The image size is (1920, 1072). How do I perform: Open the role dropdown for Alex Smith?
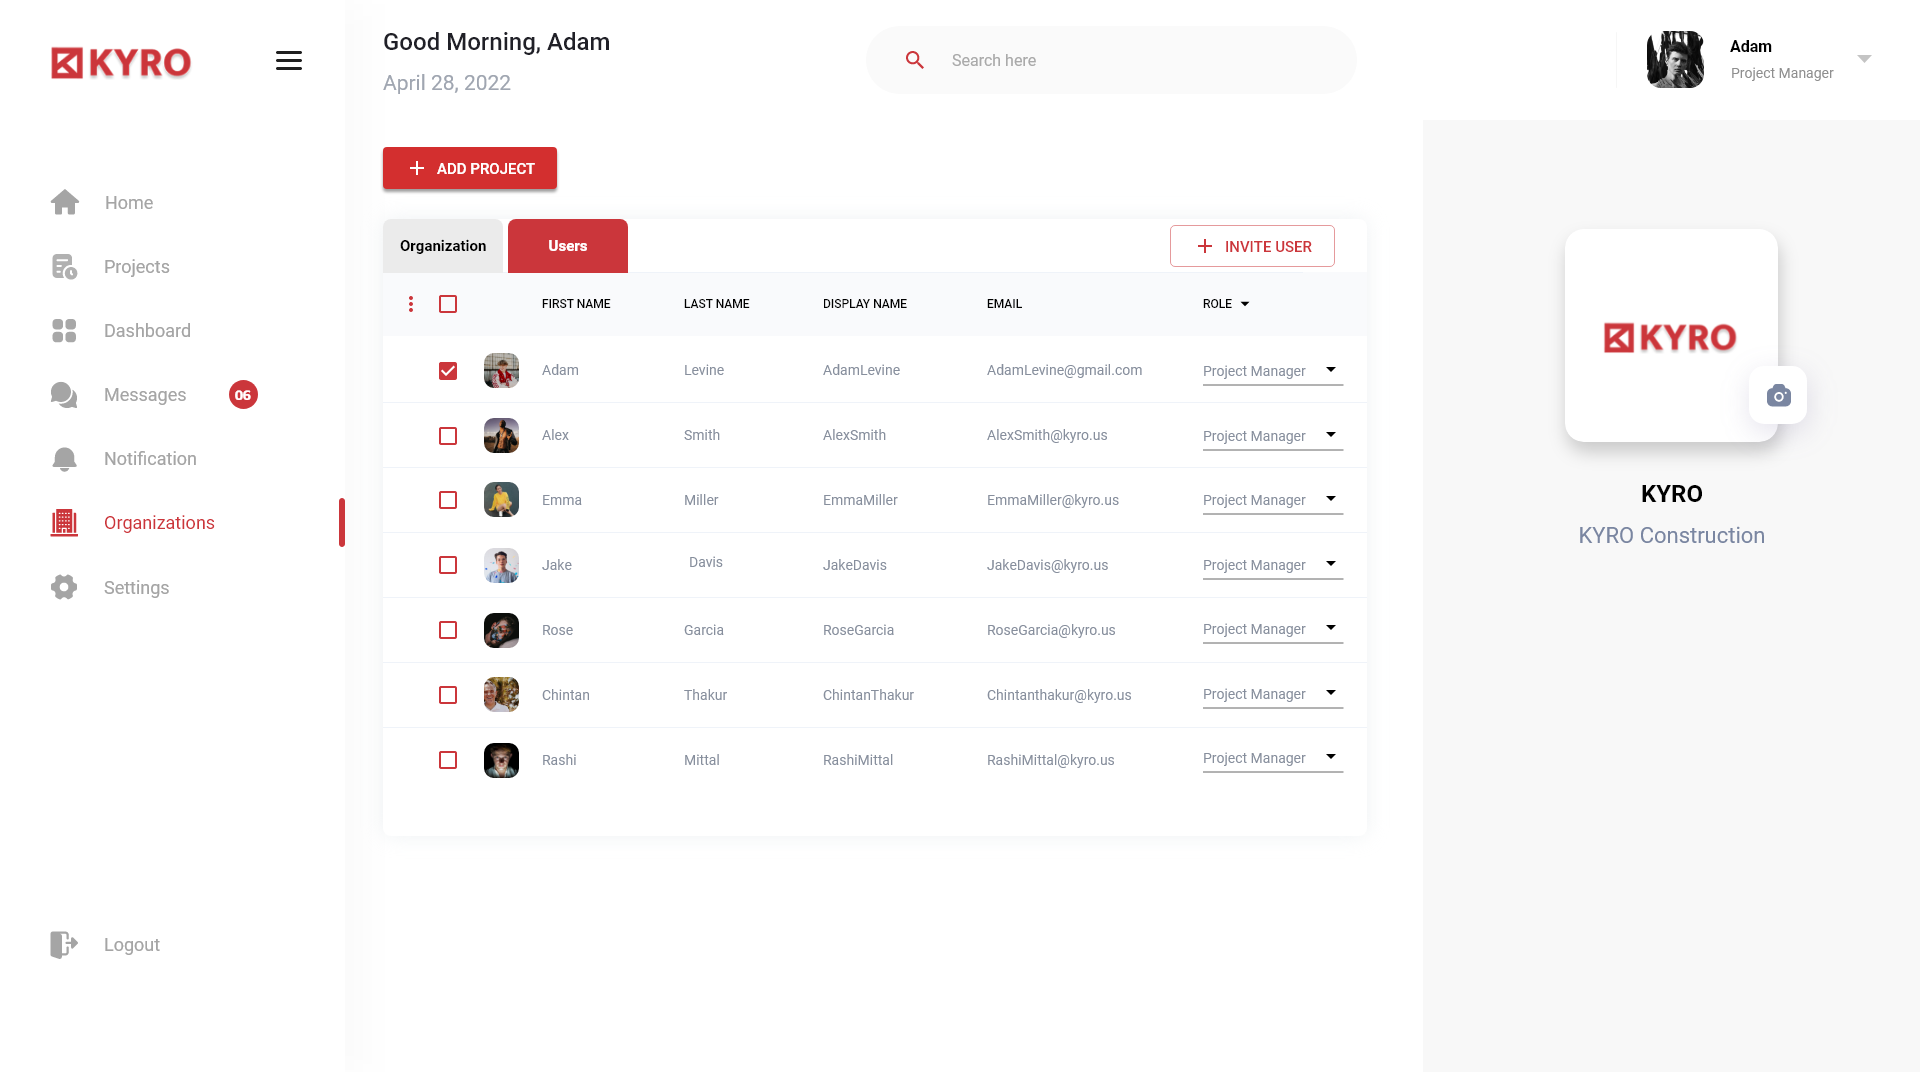(x=1272, y=436)
